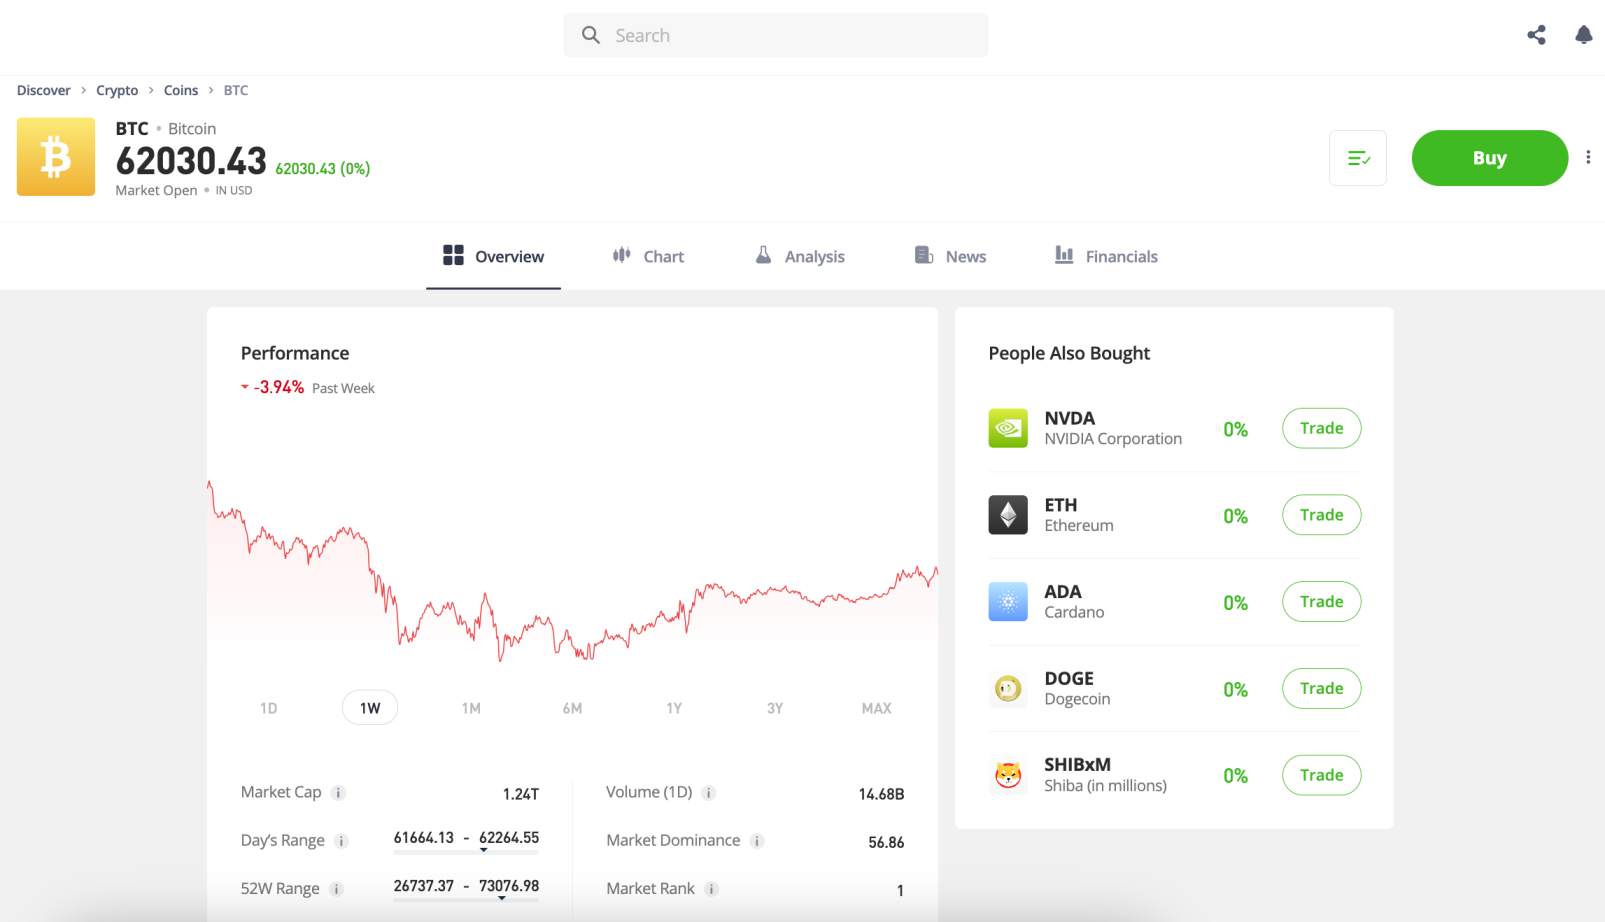1605x922 pixels.
Task: Trade DOGE from People Also Bought
Action: [x=1321, y=688]
